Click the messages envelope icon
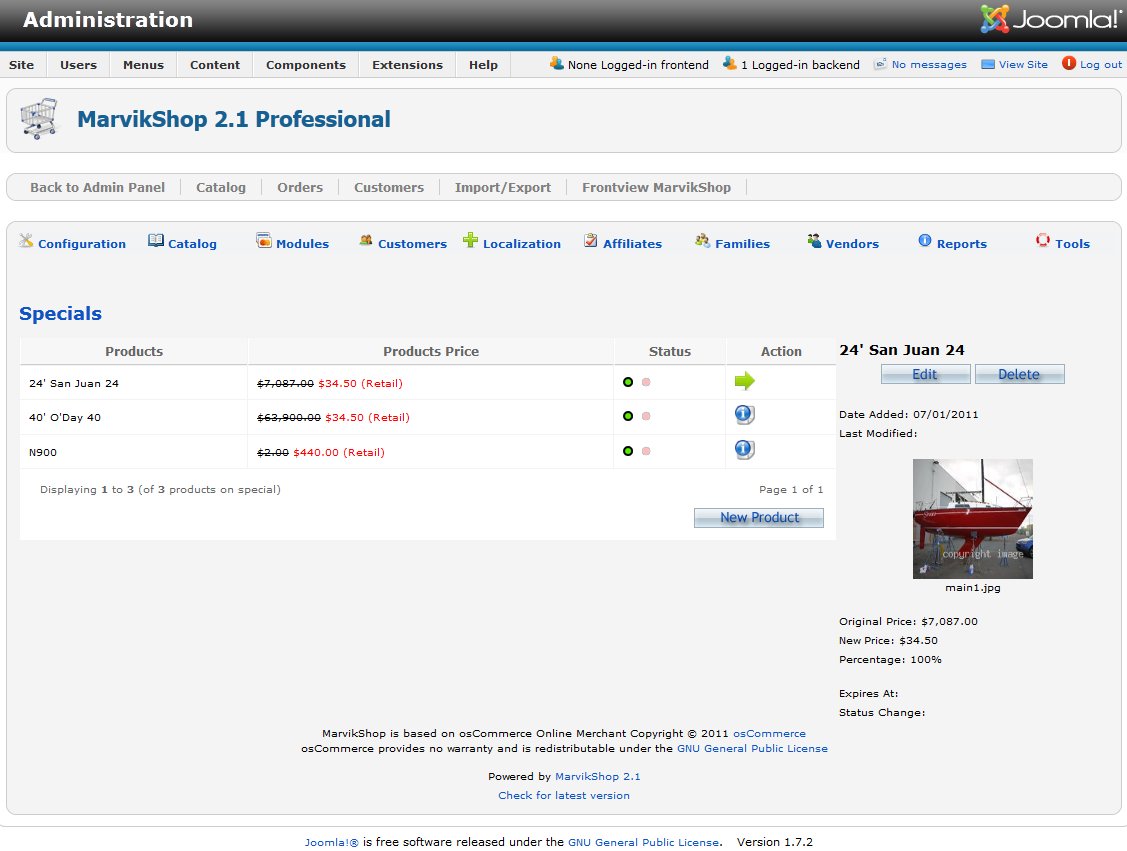 click(x=880, y=65)
